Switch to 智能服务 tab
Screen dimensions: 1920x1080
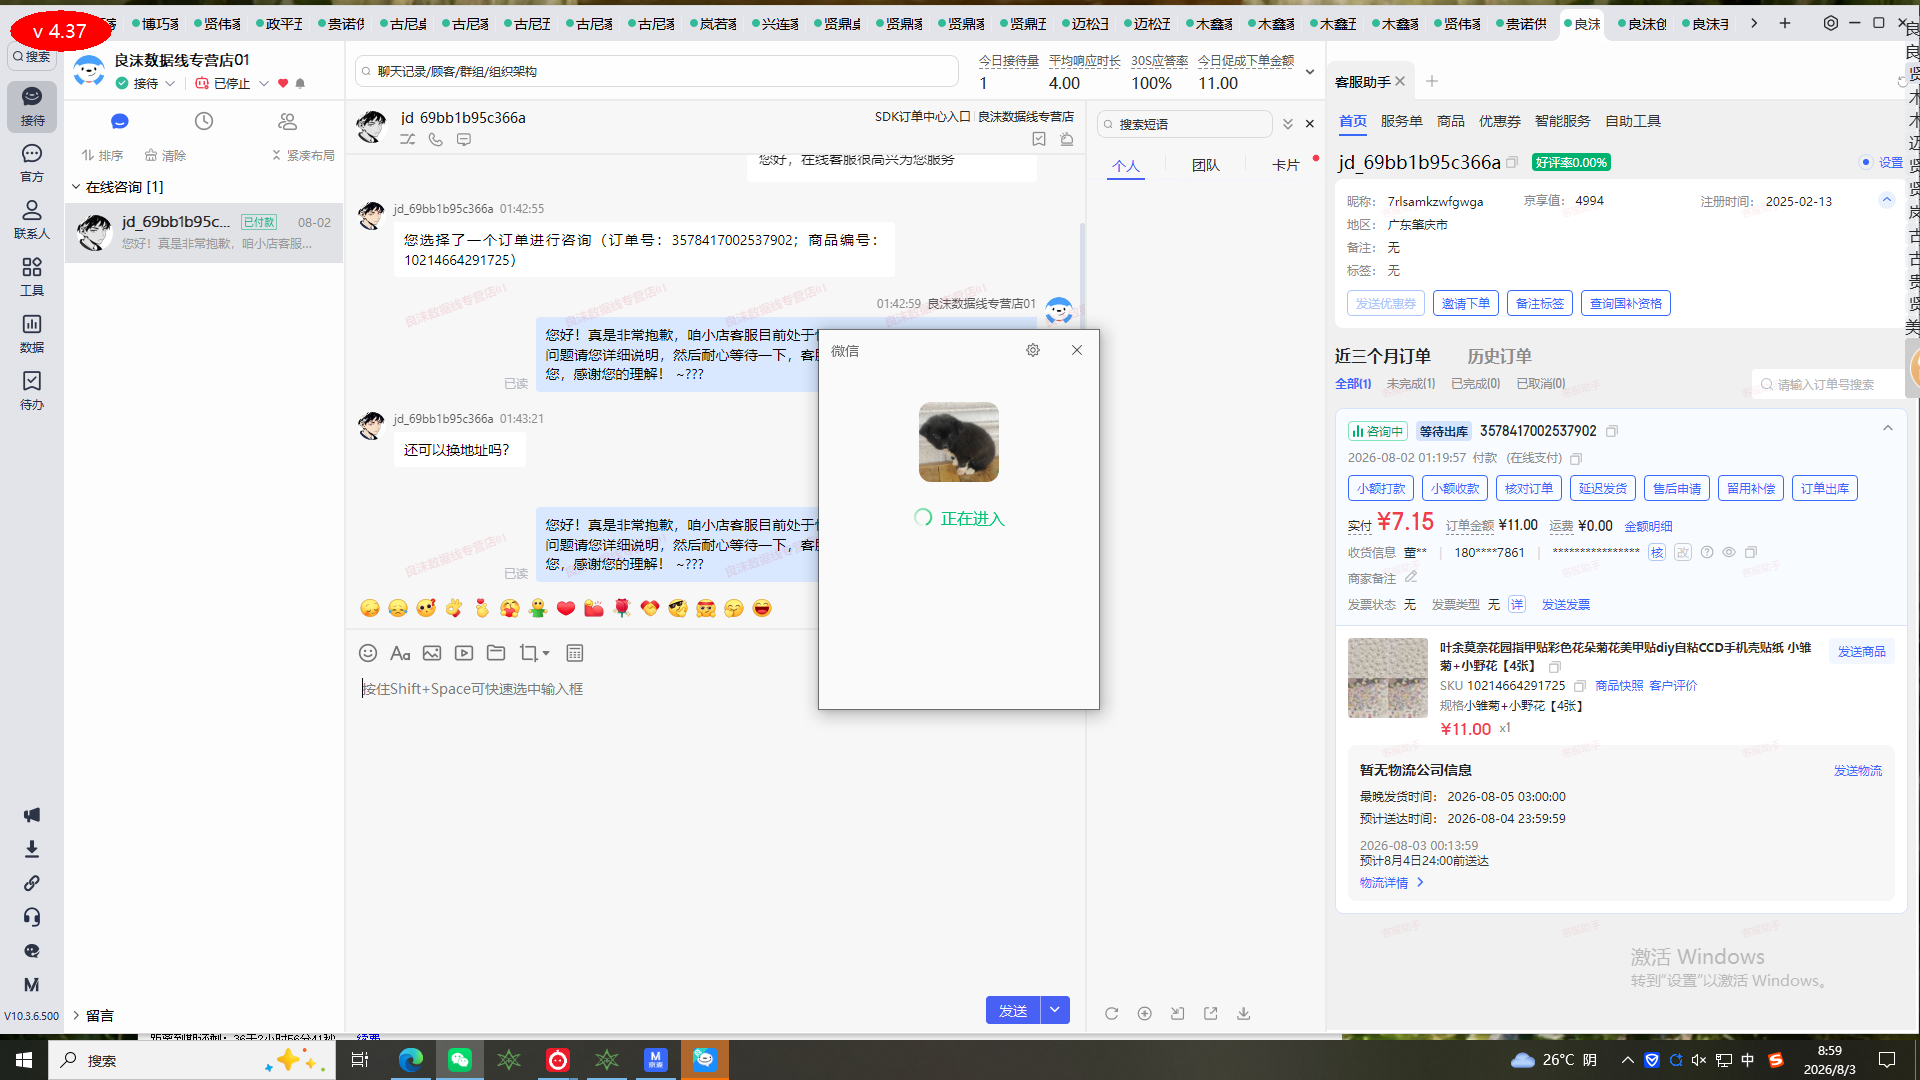click(1563, 121)
